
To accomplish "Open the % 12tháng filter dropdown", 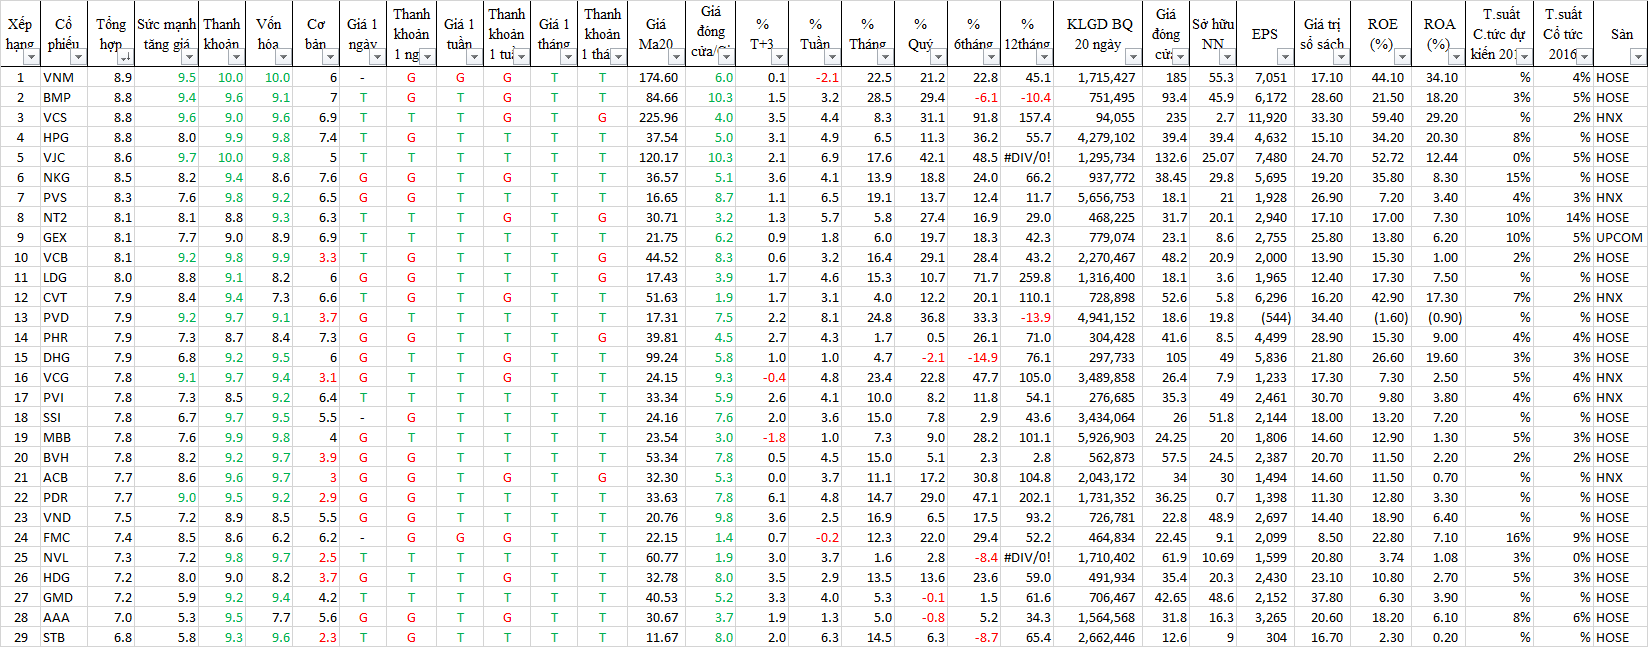I will [x=1044, y=57].
